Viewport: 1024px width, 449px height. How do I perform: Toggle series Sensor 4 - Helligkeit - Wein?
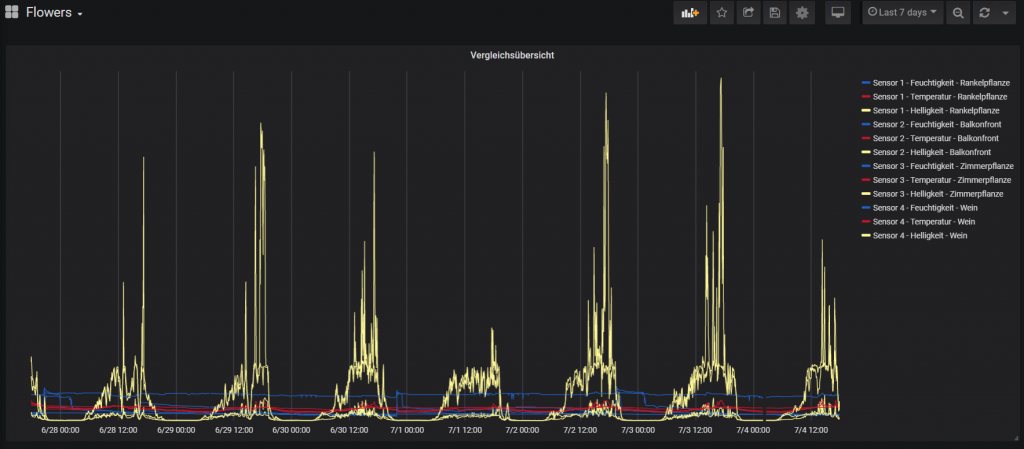click(920, 236)
